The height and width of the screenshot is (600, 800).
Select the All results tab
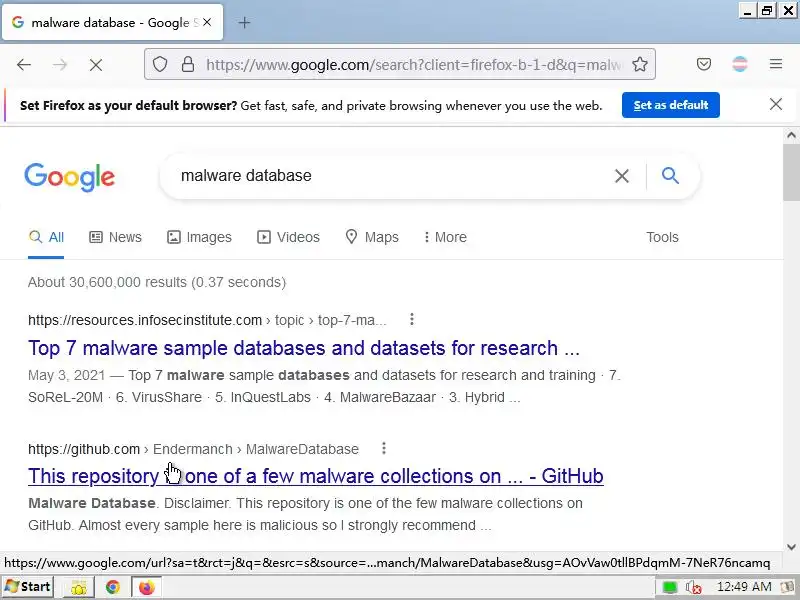tap(46, 237)
